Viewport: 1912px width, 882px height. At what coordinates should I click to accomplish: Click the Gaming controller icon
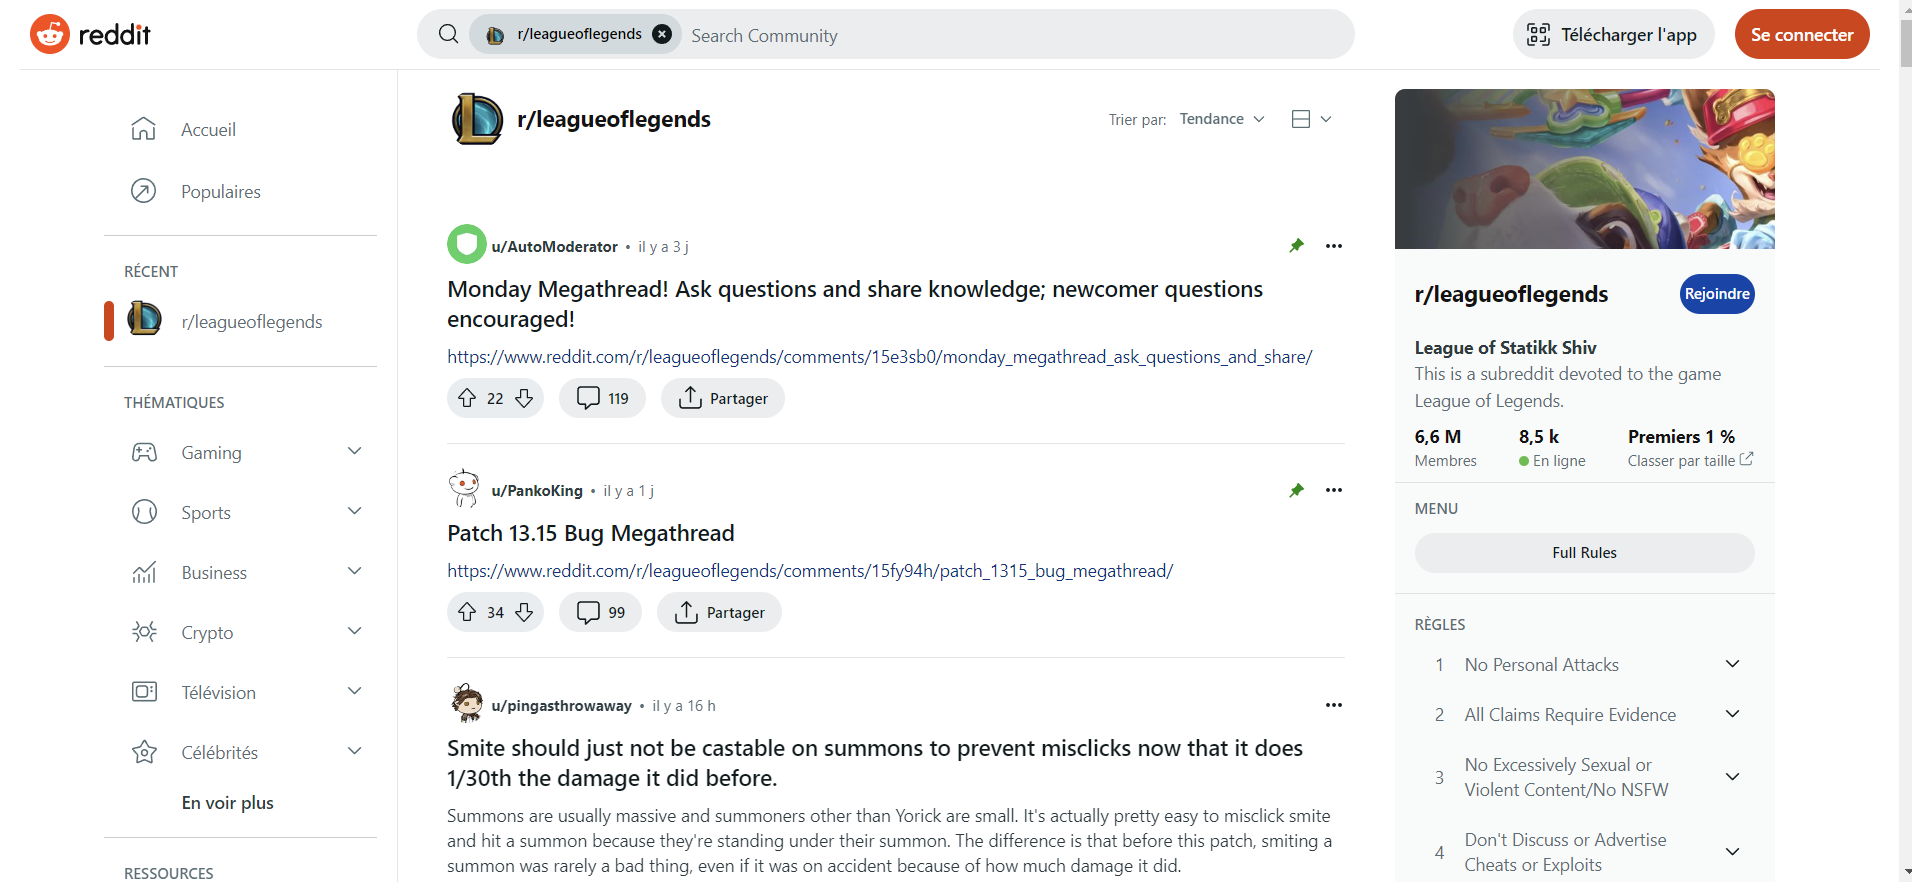(144, 452)
